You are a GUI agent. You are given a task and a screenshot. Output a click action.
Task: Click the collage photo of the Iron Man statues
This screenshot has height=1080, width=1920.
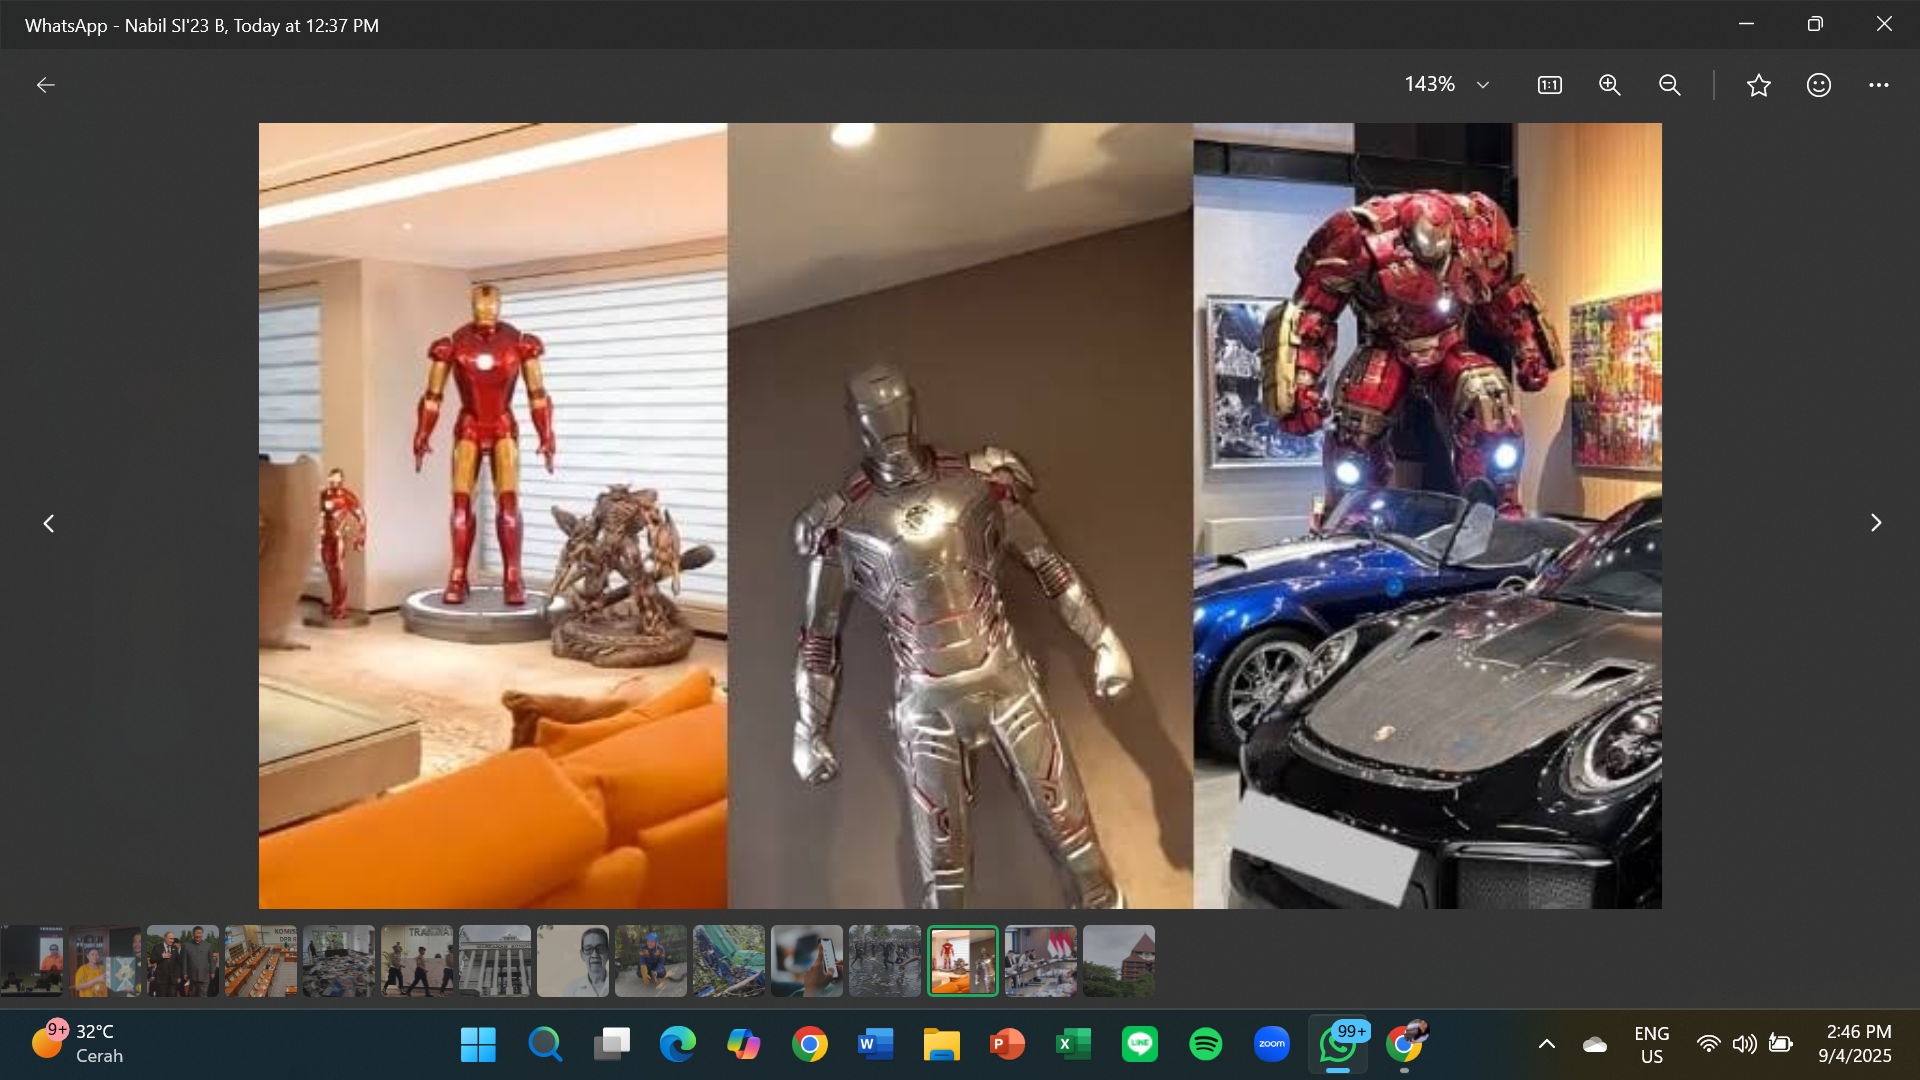pos(960,516)
